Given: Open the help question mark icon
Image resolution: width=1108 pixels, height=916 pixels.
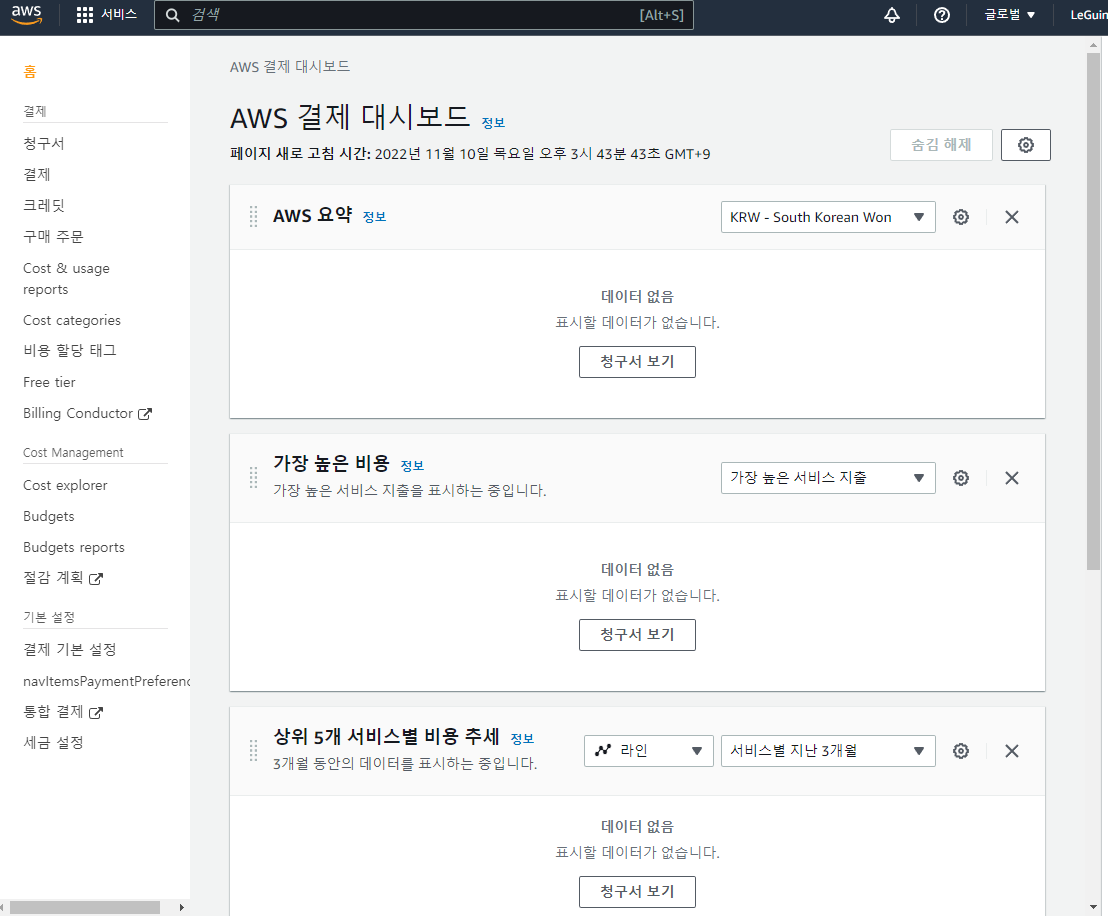Looking at the screenshot, I should 941,15.
